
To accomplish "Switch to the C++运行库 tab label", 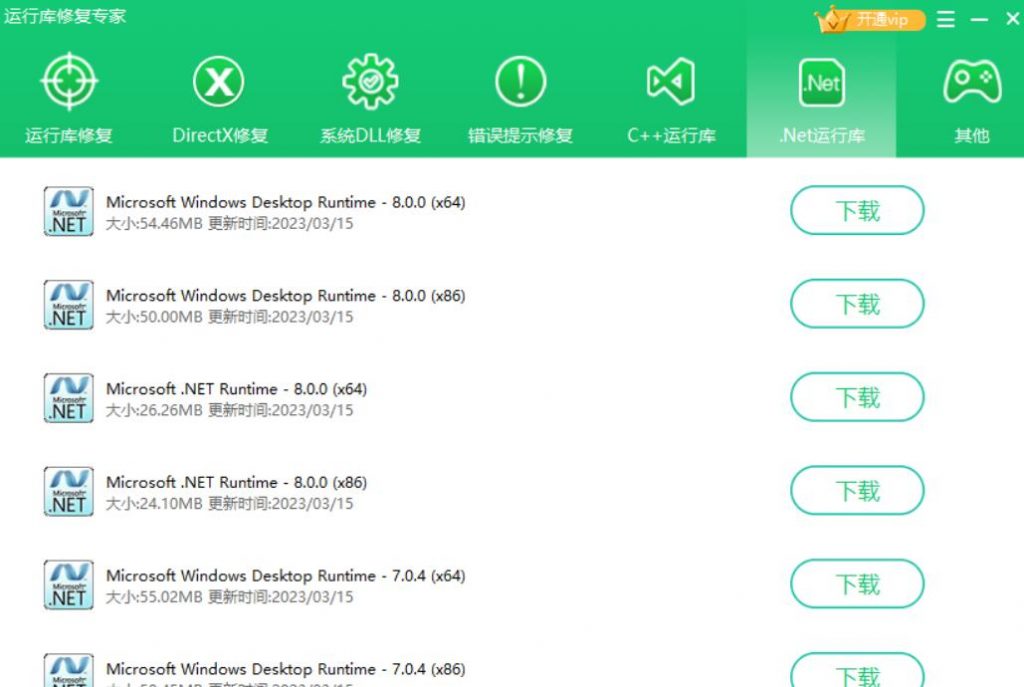I will click(x=671, y=136).
